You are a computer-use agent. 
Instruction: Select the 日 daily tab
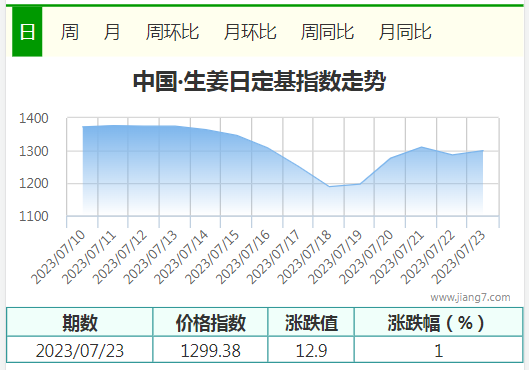point(27,32)
